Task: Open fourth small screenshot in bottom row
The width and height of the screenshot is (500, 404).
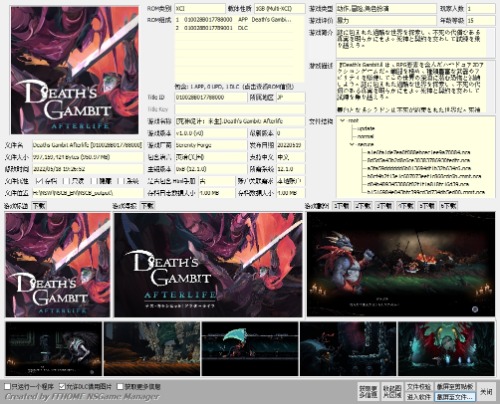Action: pyautogui.click(x=348, y=349)
